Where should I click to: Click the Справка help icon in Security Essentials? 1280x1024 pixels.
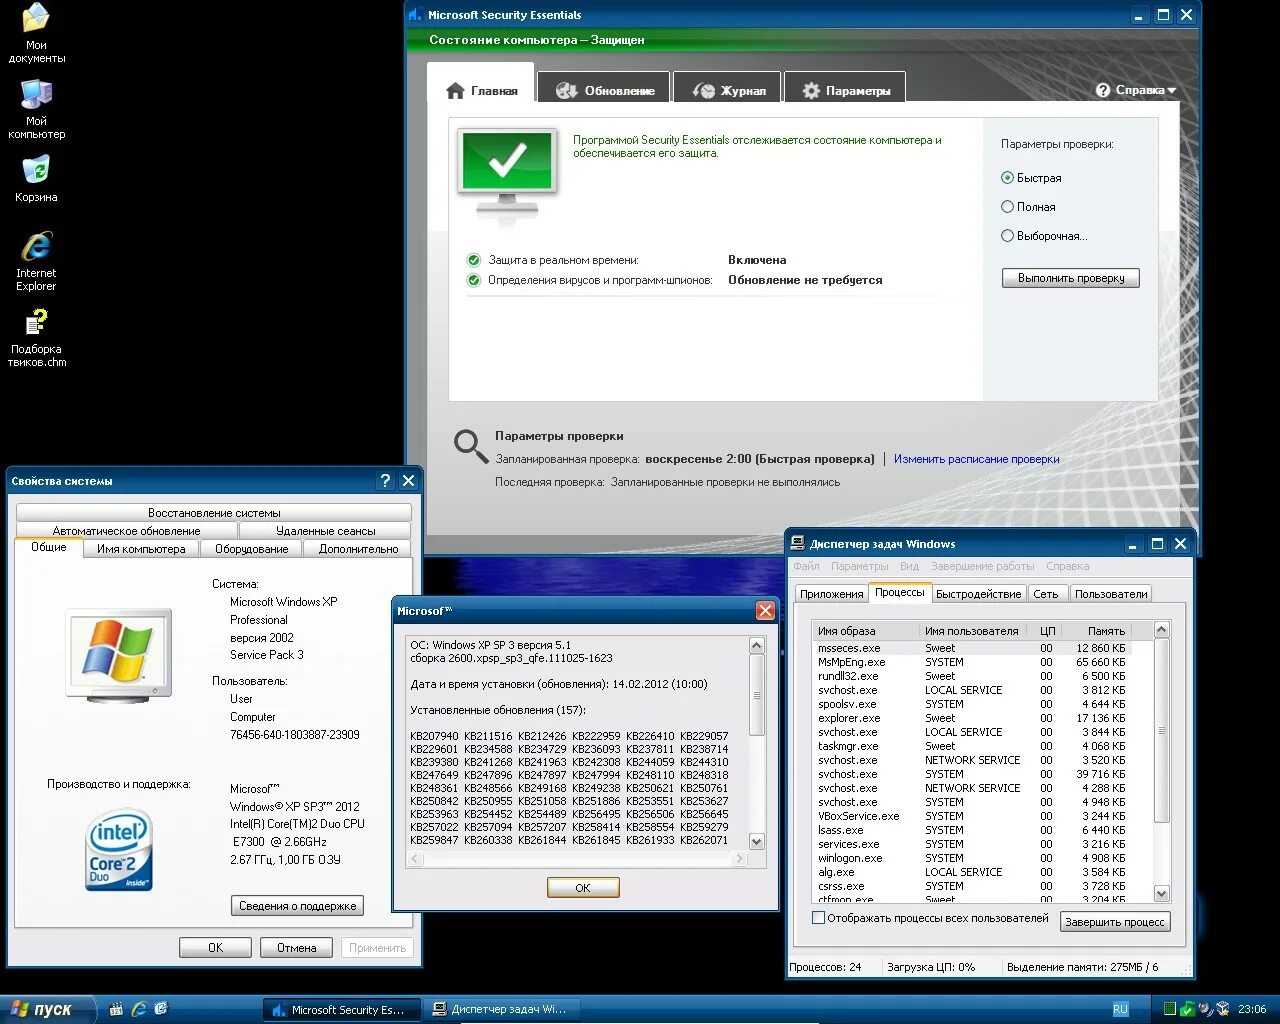point(1103,90)
